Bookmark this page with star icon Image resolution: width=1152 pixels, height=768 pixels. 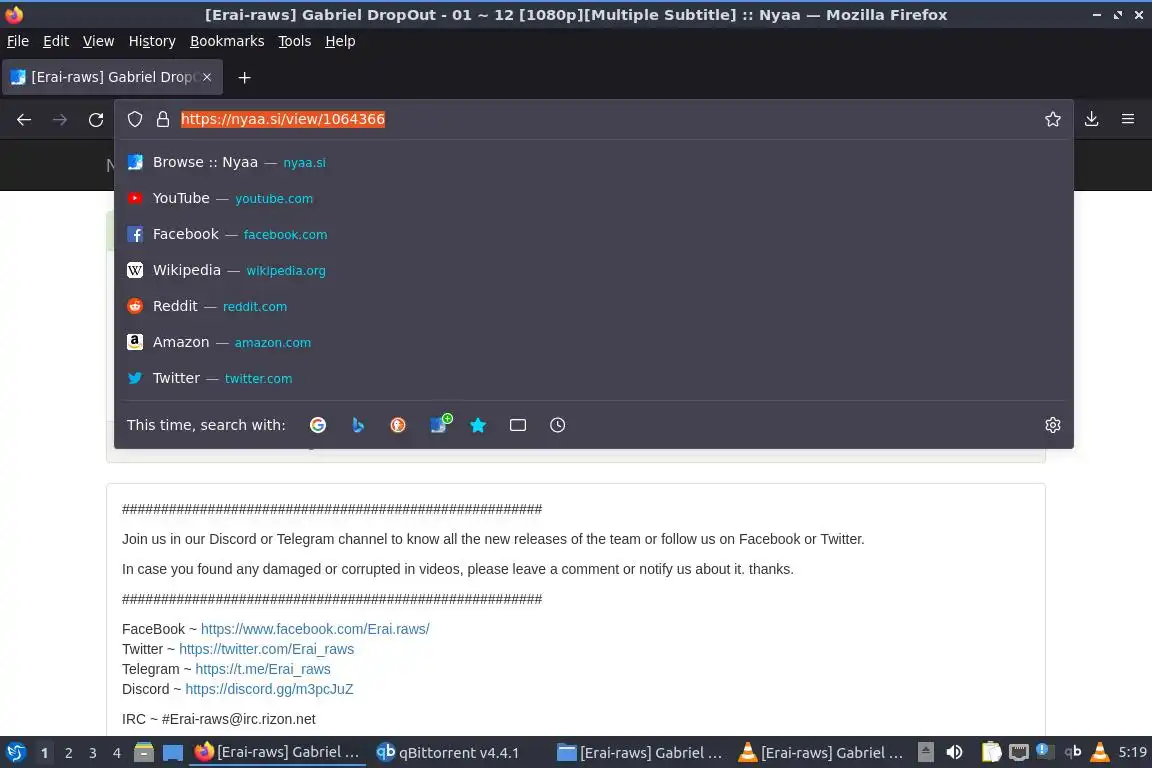(x=1053, y=119)
